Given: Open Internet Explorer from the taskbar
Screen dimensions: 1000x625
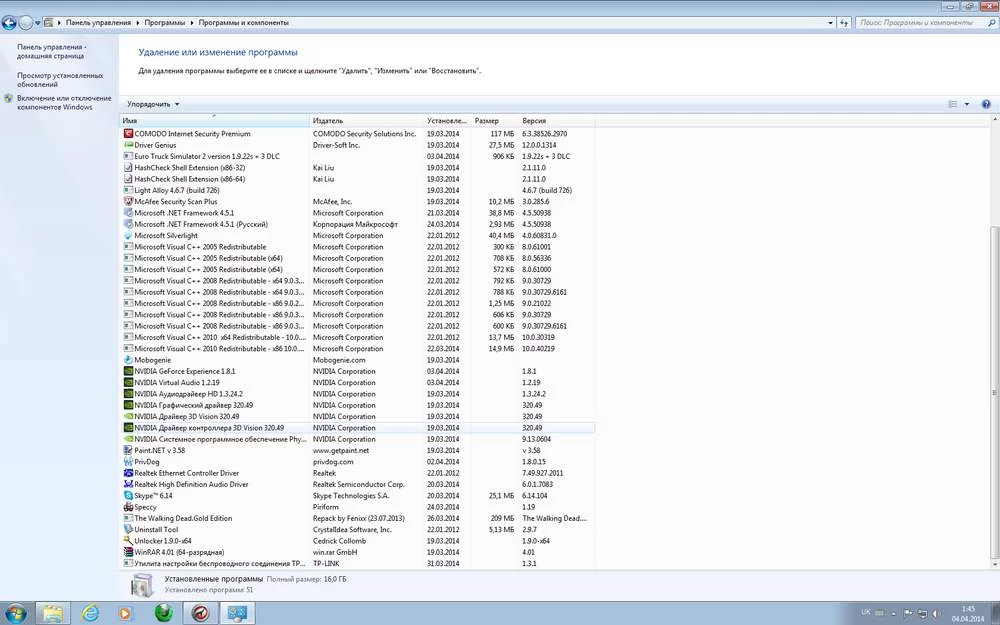Looking at the screenshot, I should click(91, 612).
